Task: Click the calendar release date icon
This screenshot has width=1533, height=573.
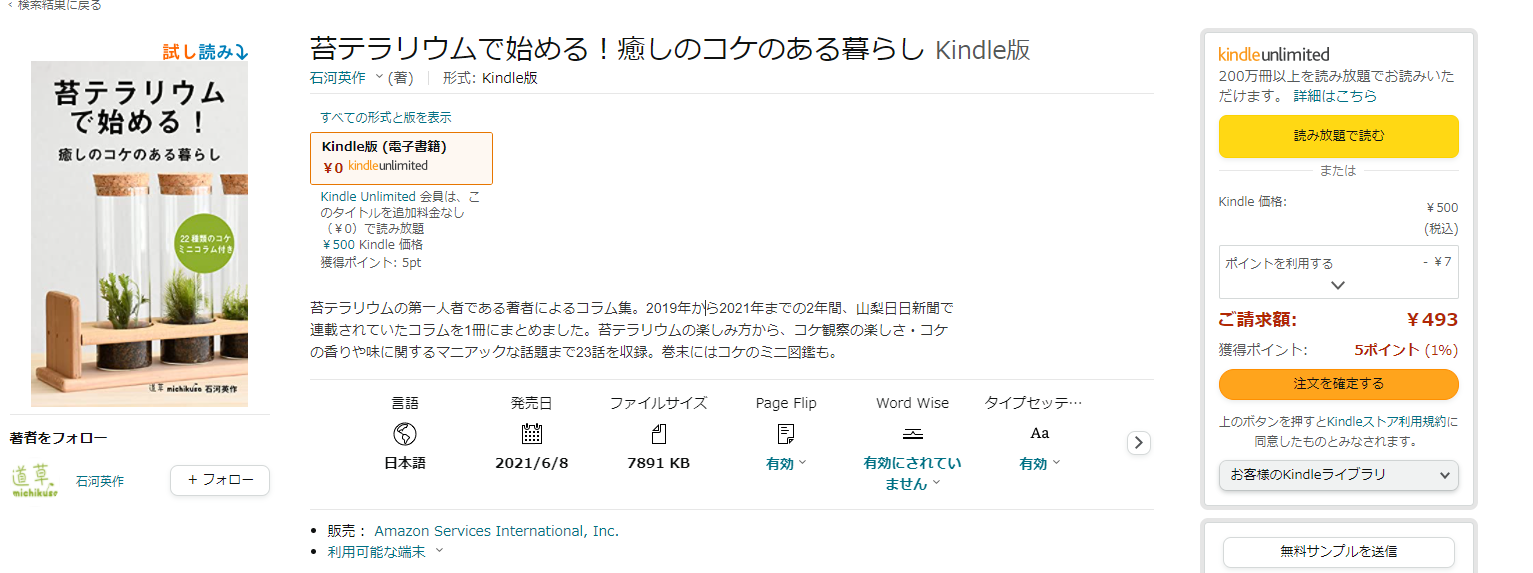Action: 532,434
